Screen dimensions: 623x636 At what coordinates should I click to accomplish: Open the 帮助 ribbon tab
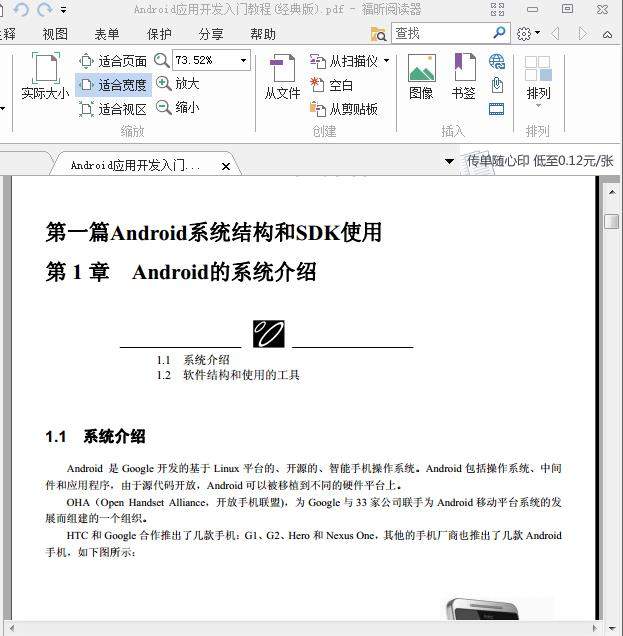click(x=263, y=34)
